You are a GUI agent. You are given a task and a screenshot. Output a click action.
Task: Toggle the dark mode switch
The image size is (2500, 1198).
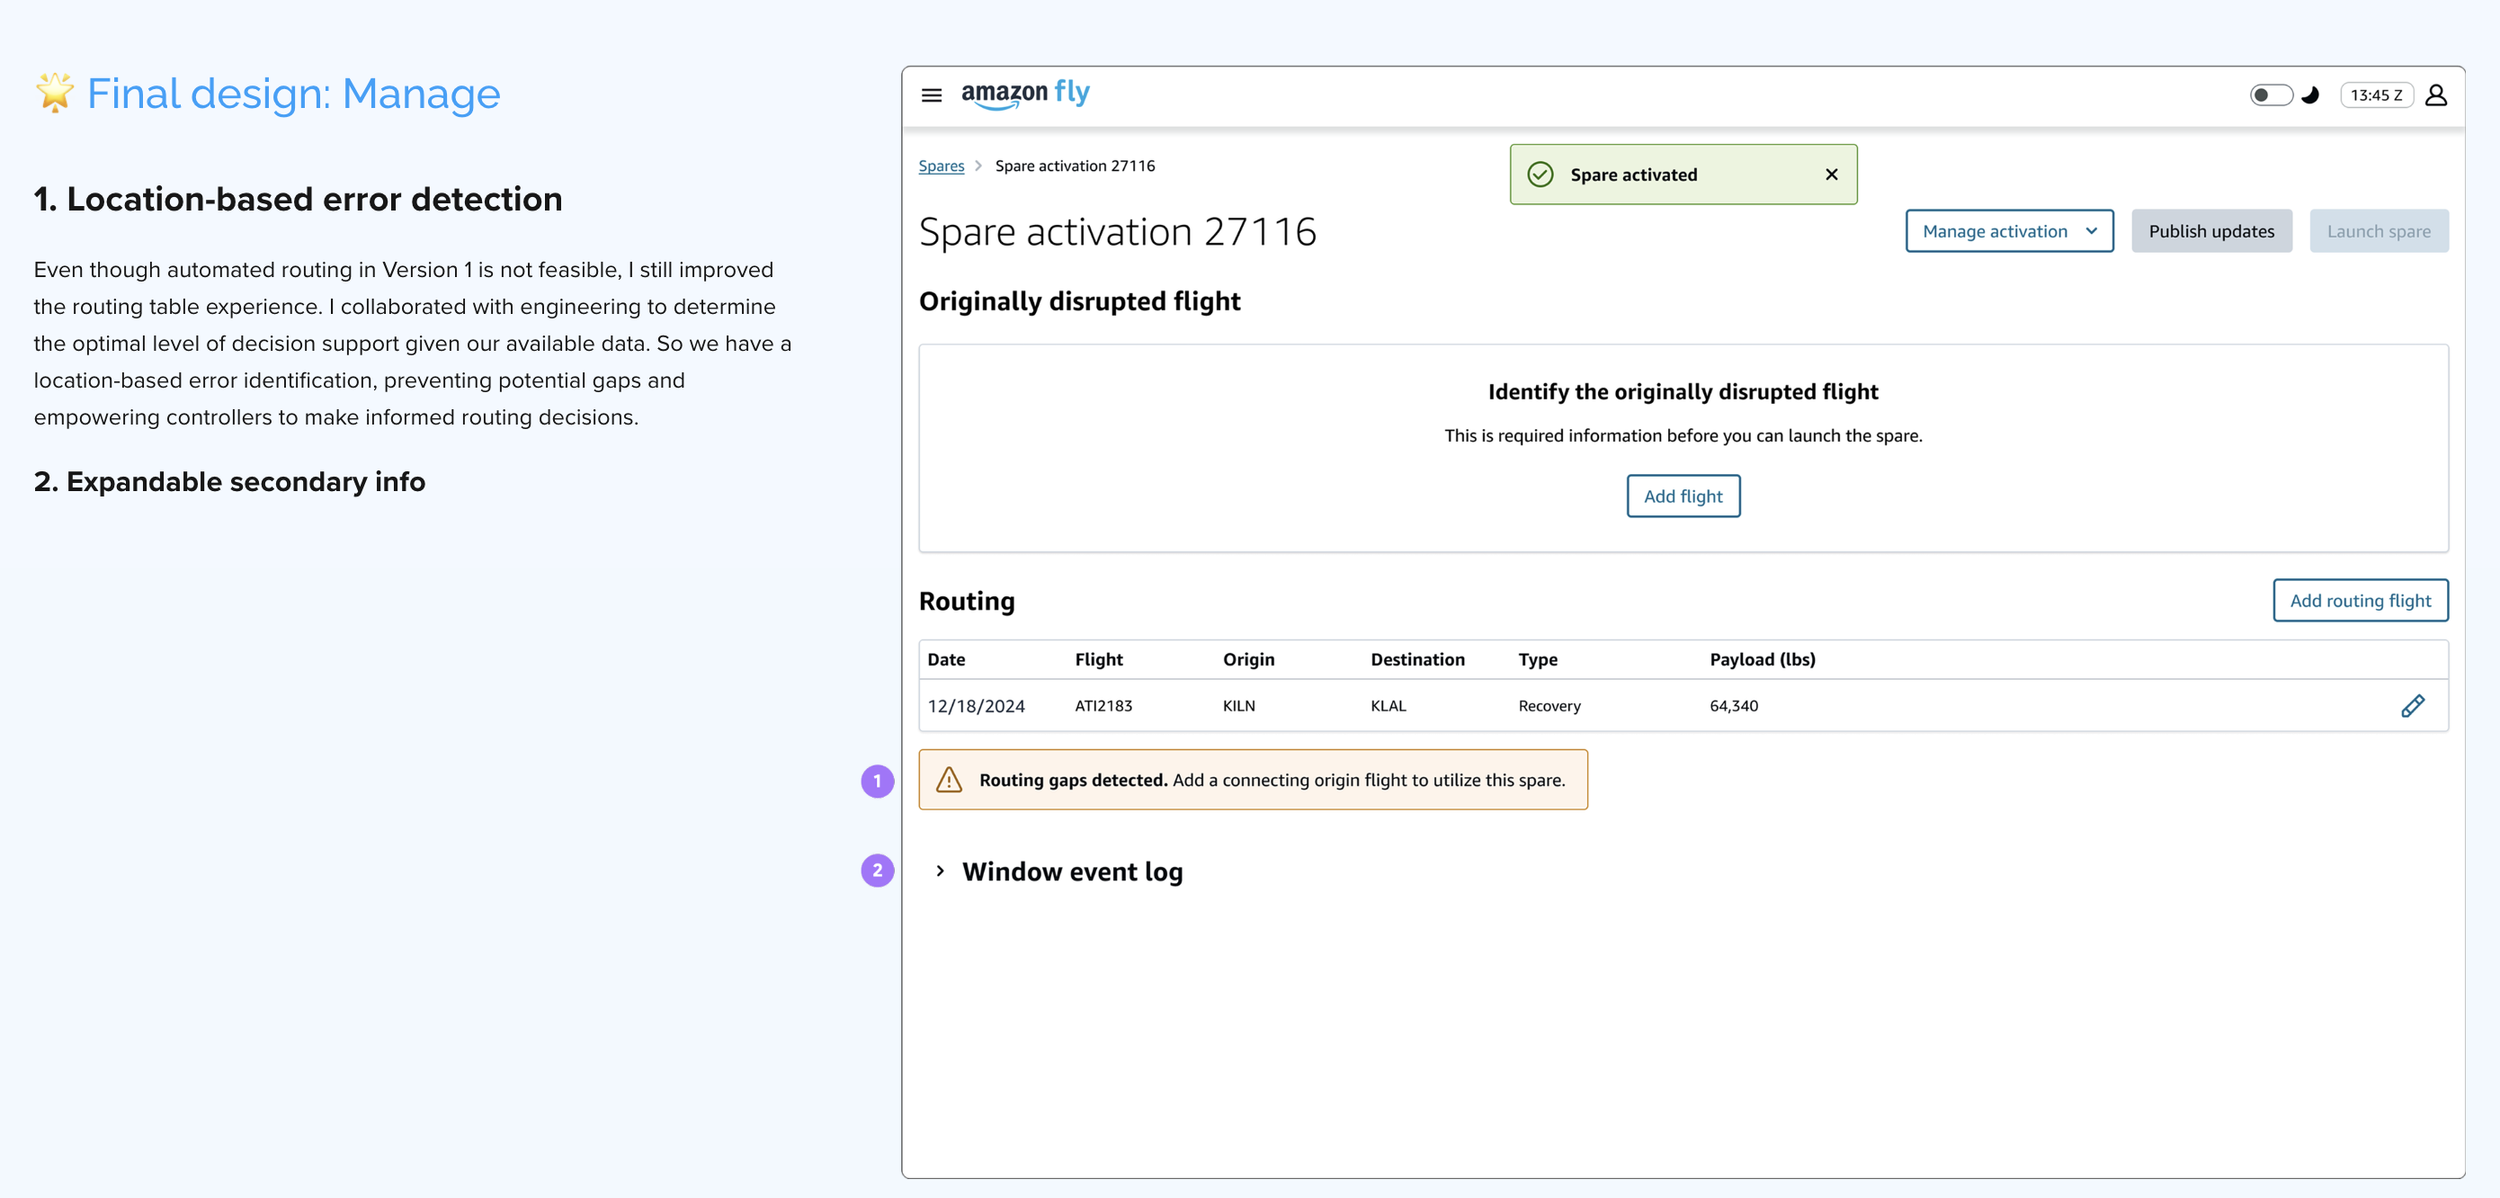(x=2270, y=95)
